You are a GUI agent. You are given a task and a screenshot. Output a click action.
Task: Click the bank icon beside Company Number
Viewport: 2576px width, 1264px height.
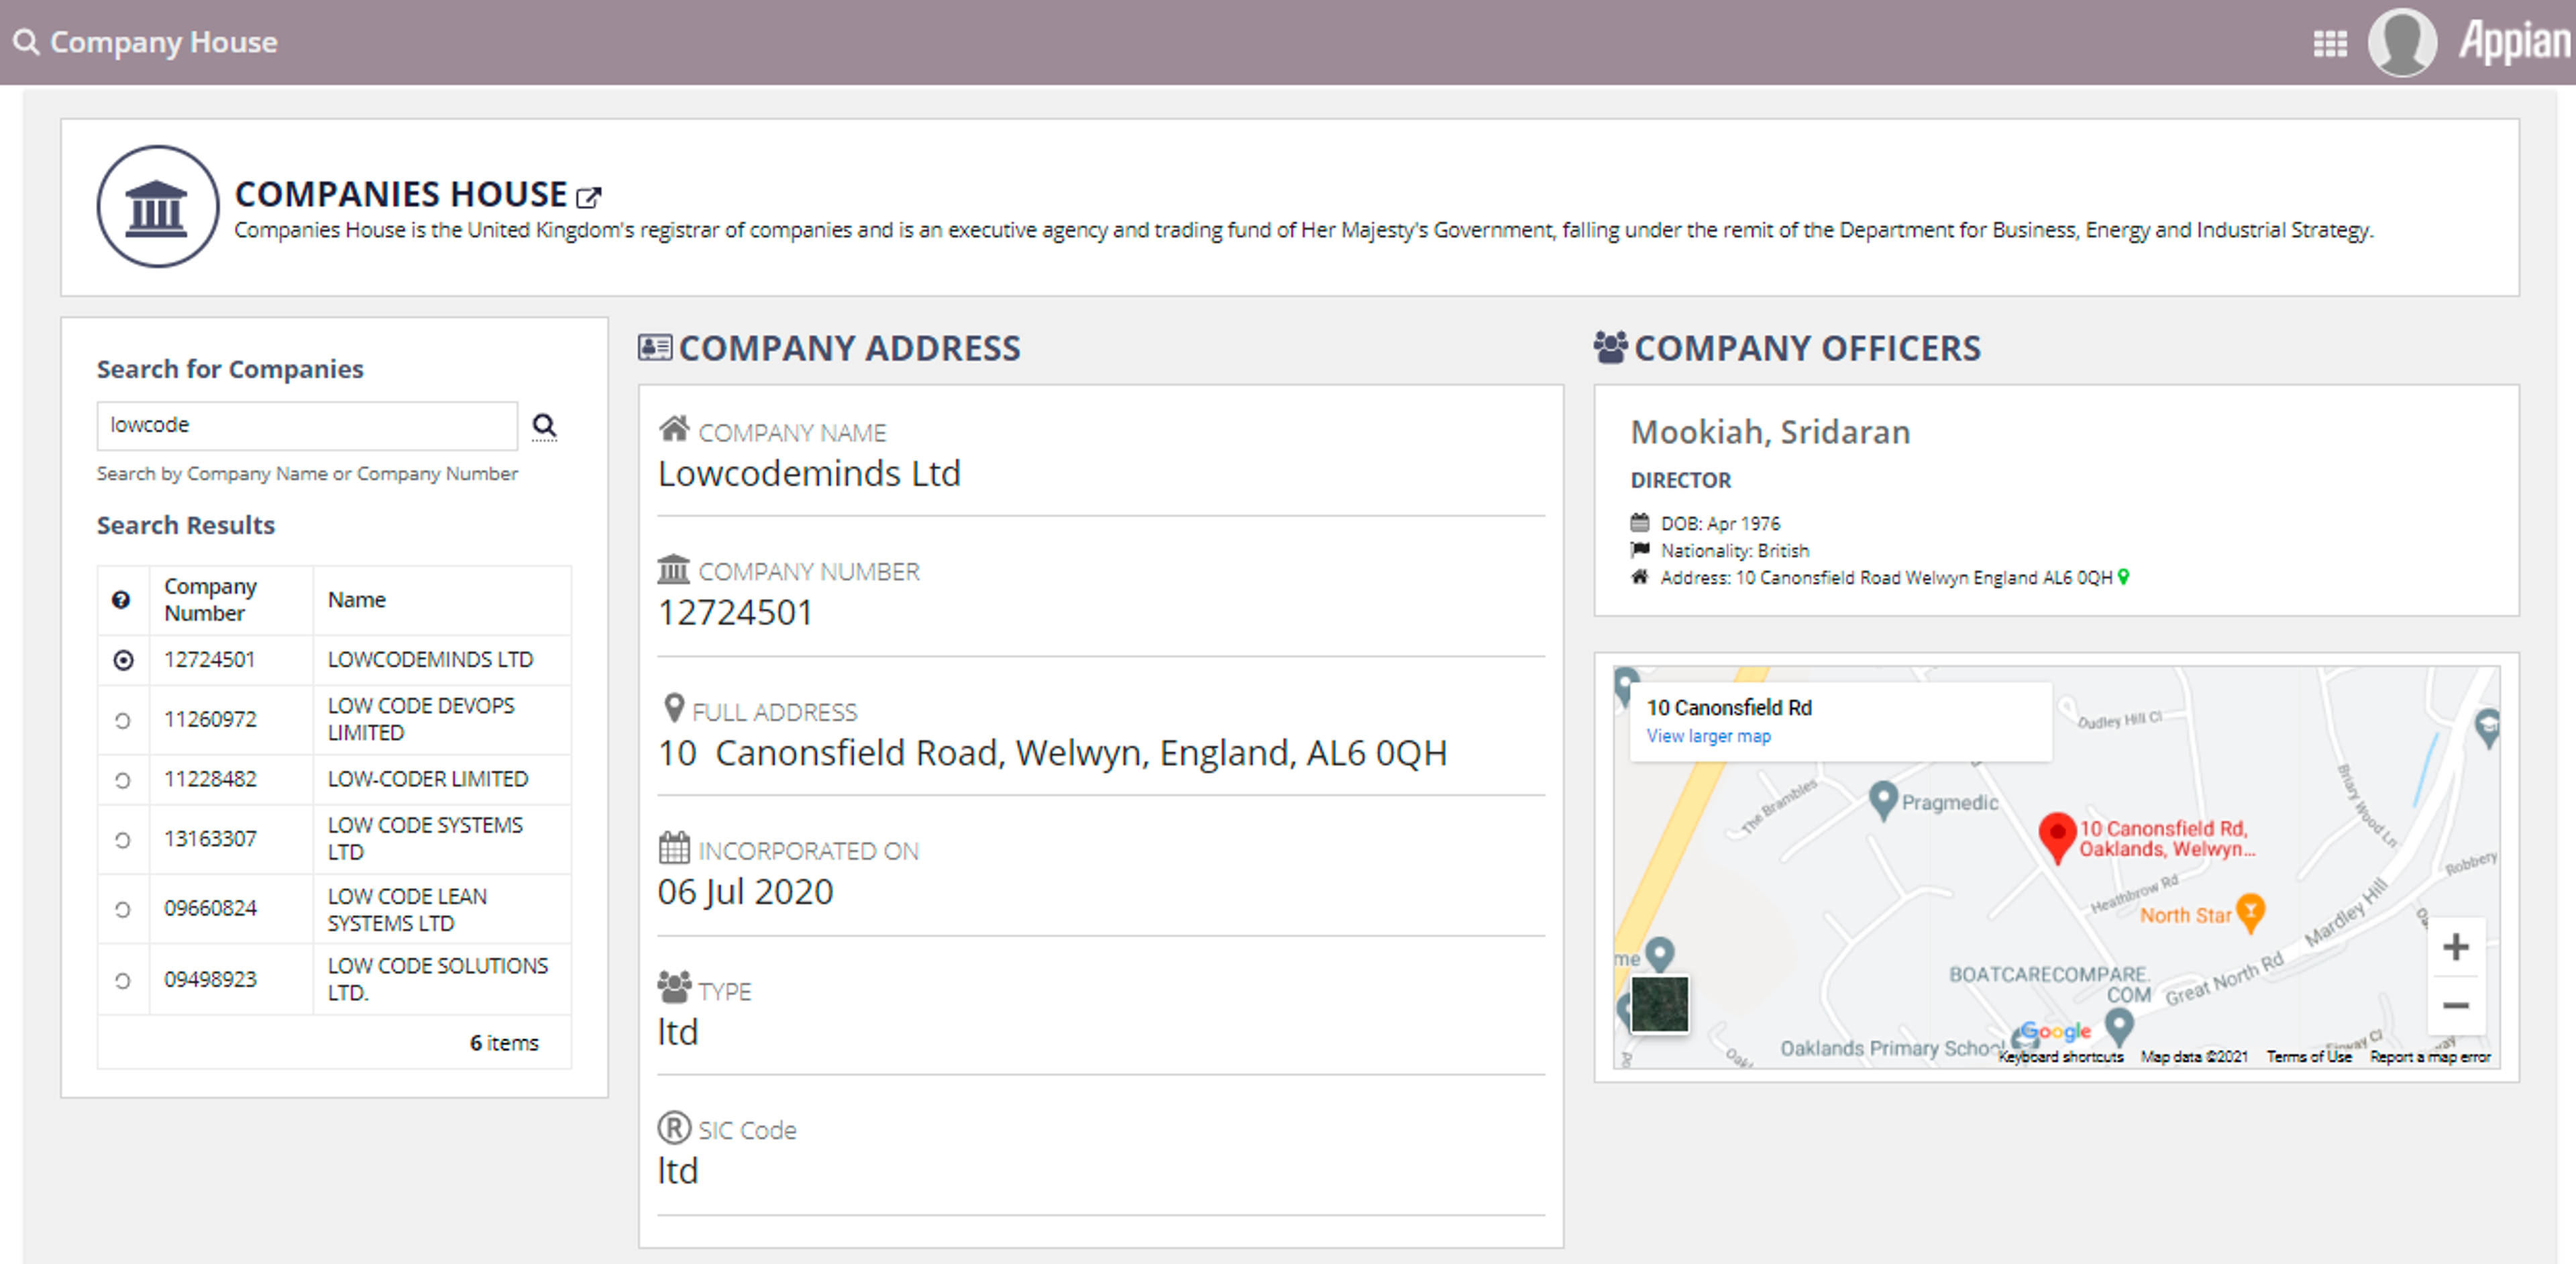coord(674,569)
